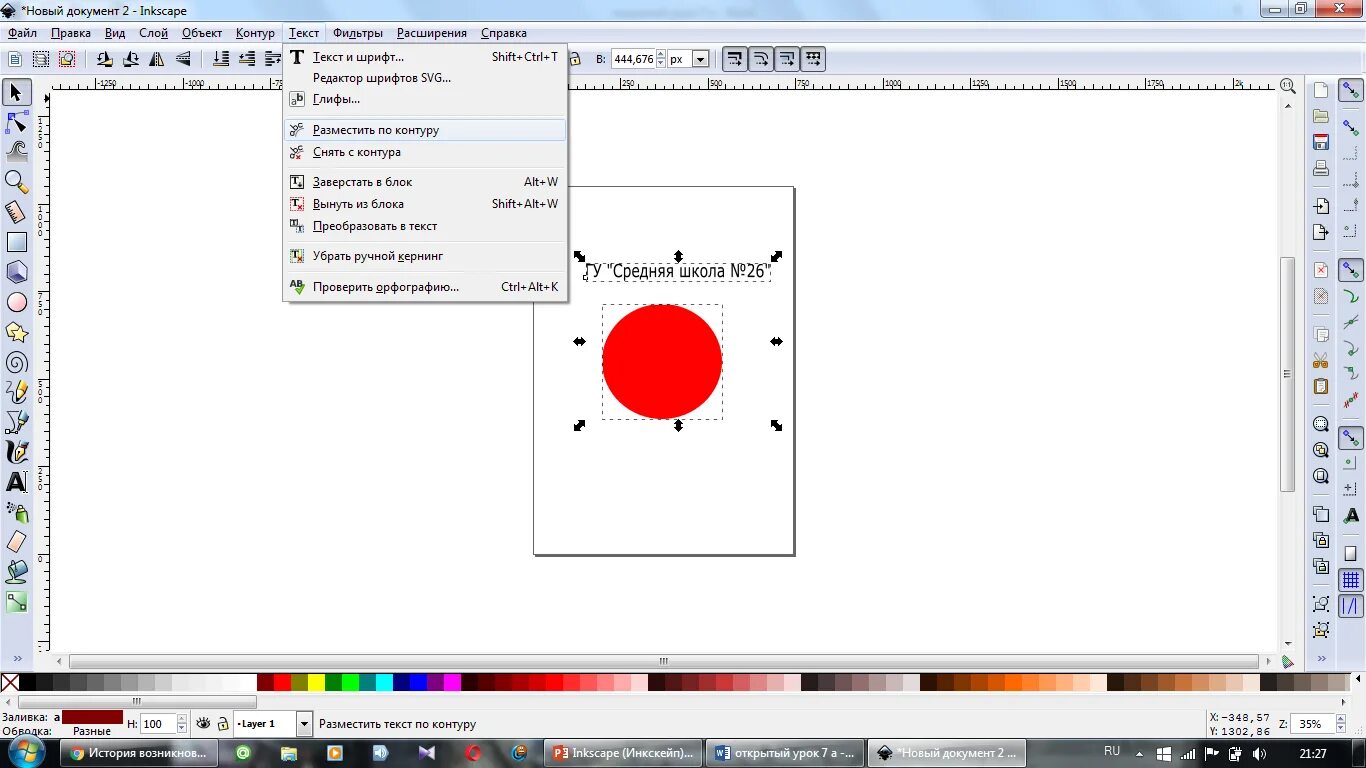Select the Node editing tool

16,123
